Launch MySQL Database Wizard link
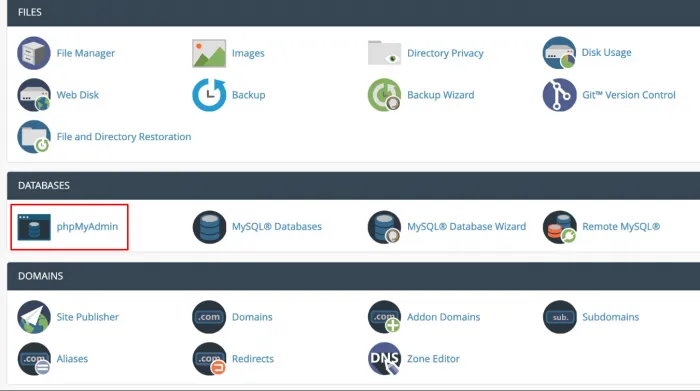Image resolution: width=700 pixels, height=391 pixels. tap(467, 227)
